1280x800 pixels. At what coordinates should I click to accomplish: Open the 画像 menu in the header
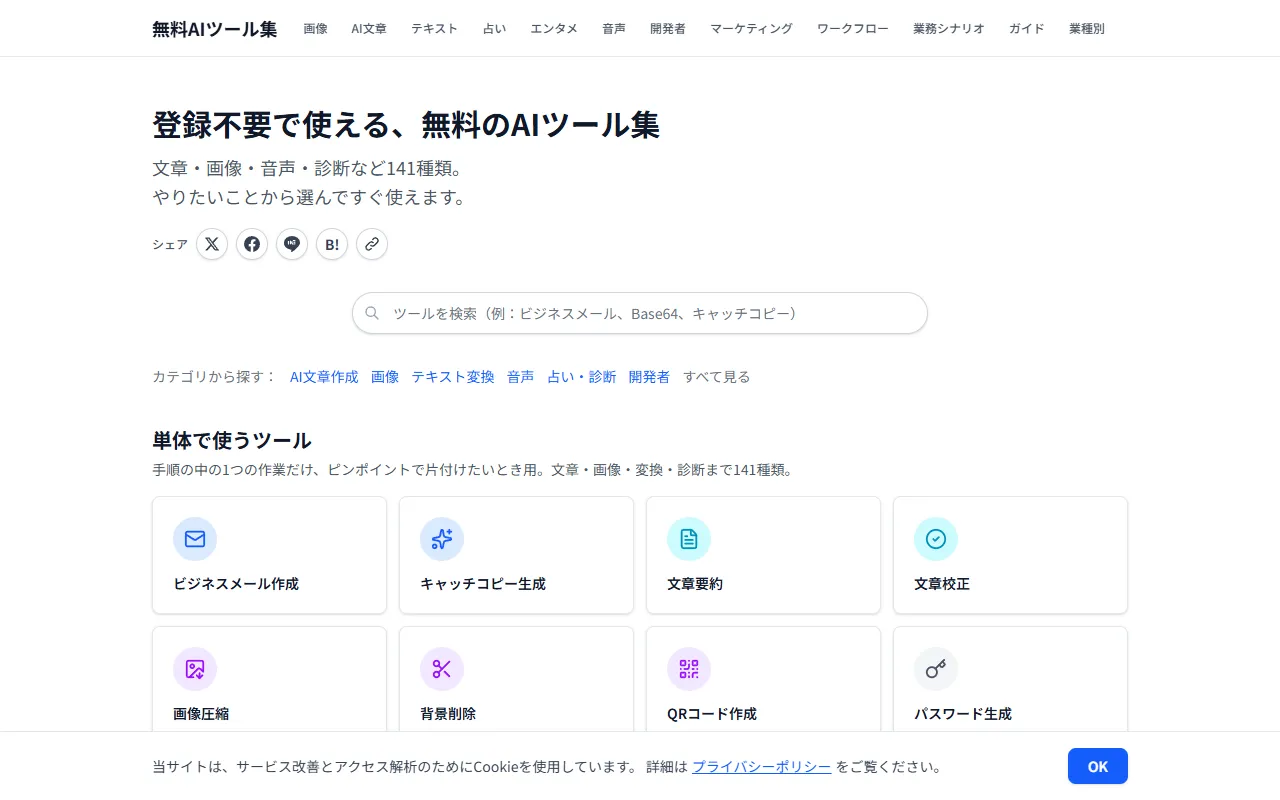point(316,29)
